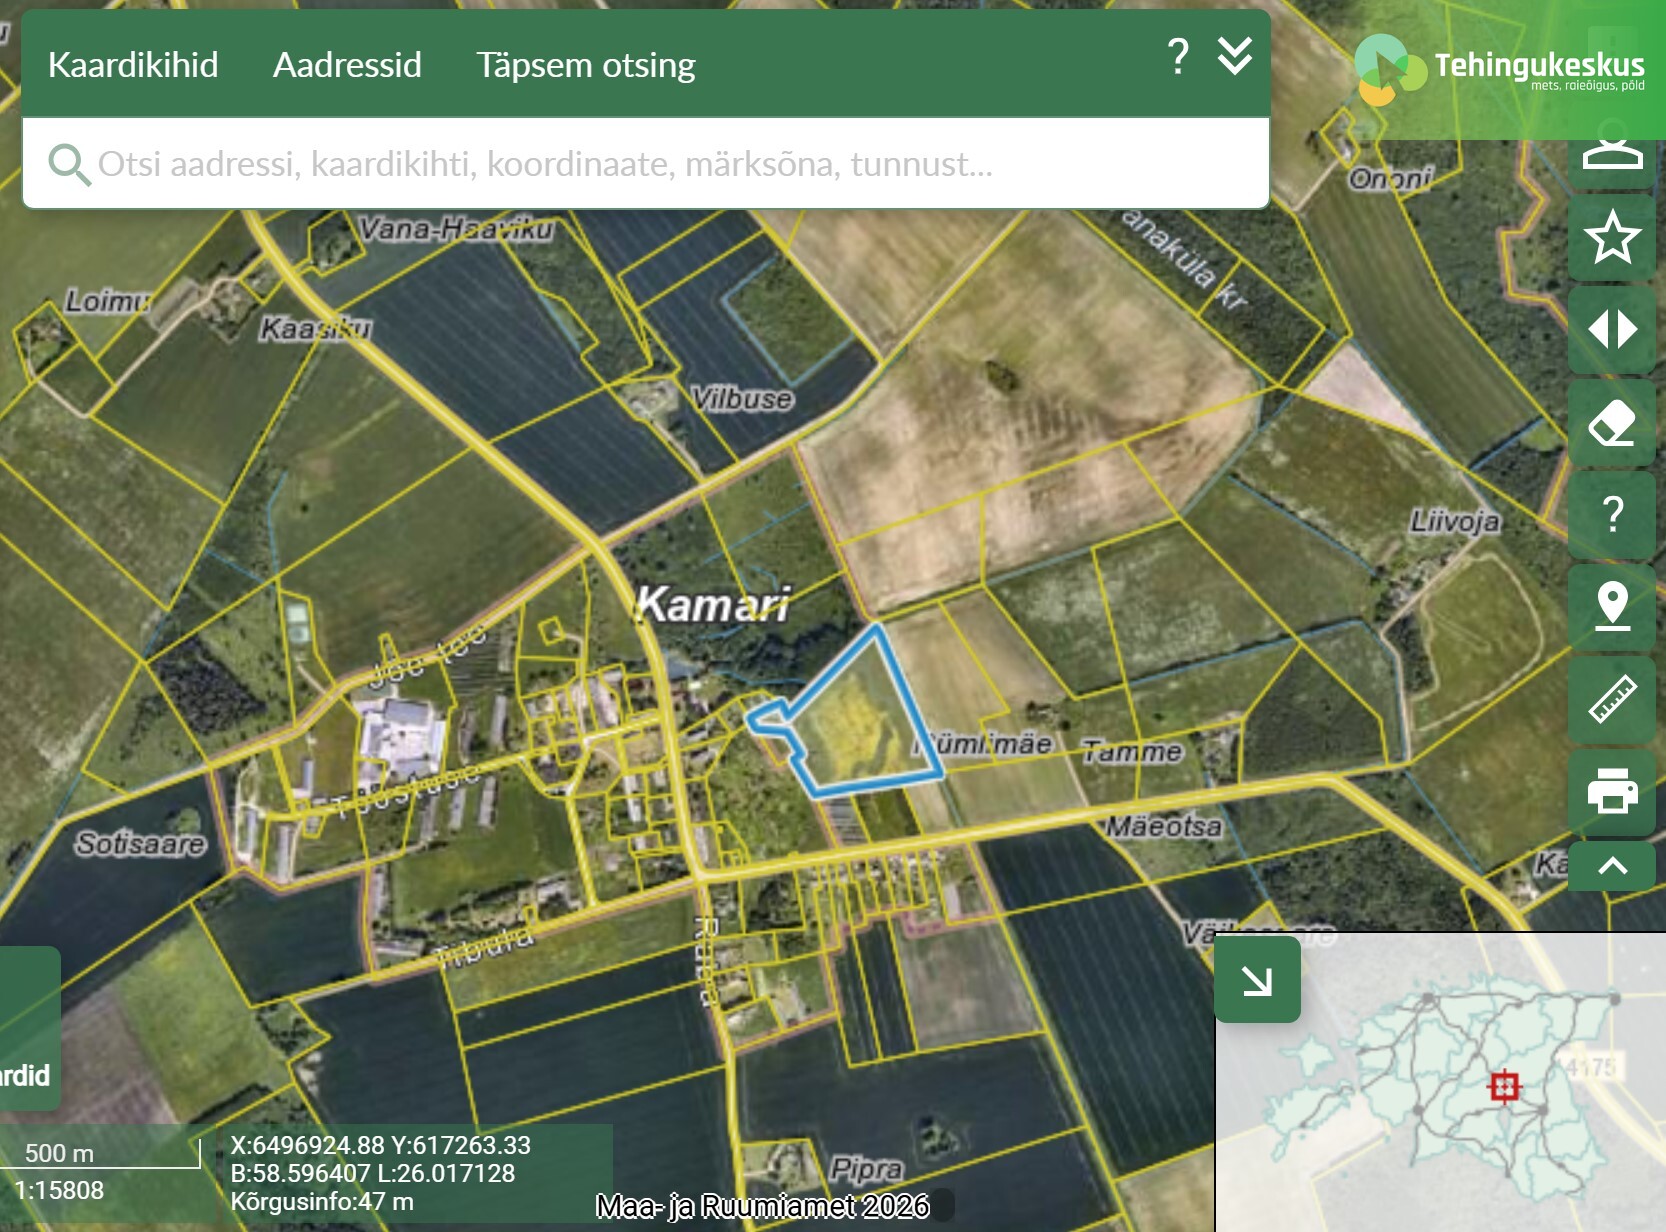
Task: Select the eraser tool in sidebar
Action: tap(1612, 423)
